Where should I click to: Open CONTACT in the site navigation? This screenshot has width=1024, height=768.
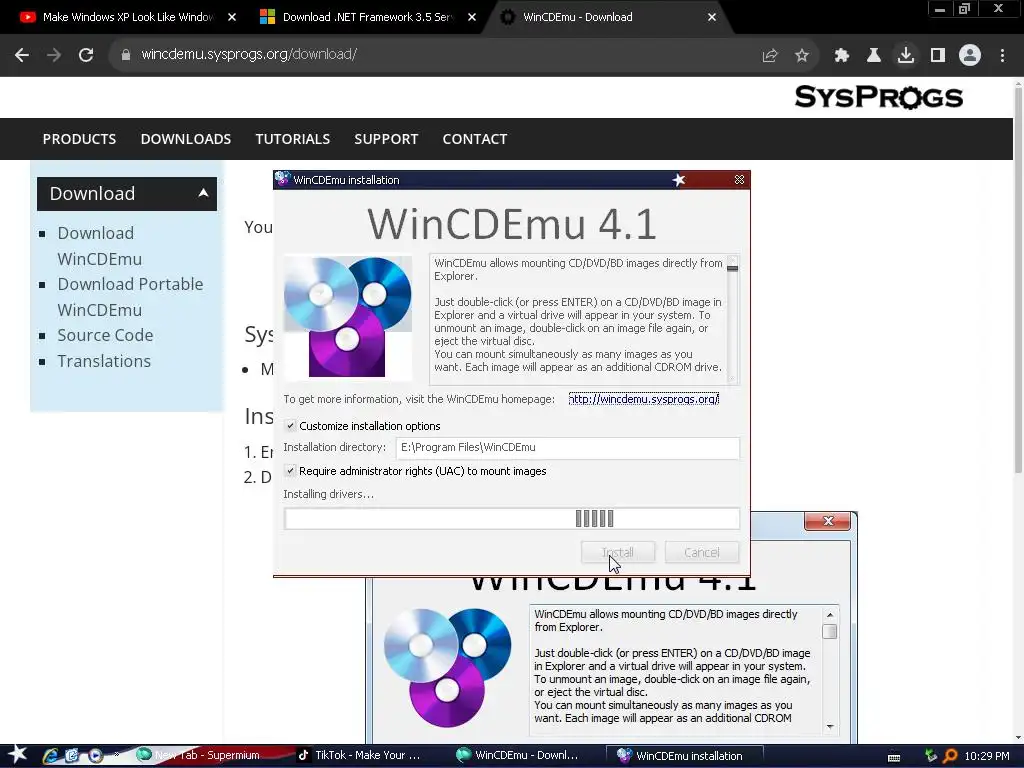point(475,139)
